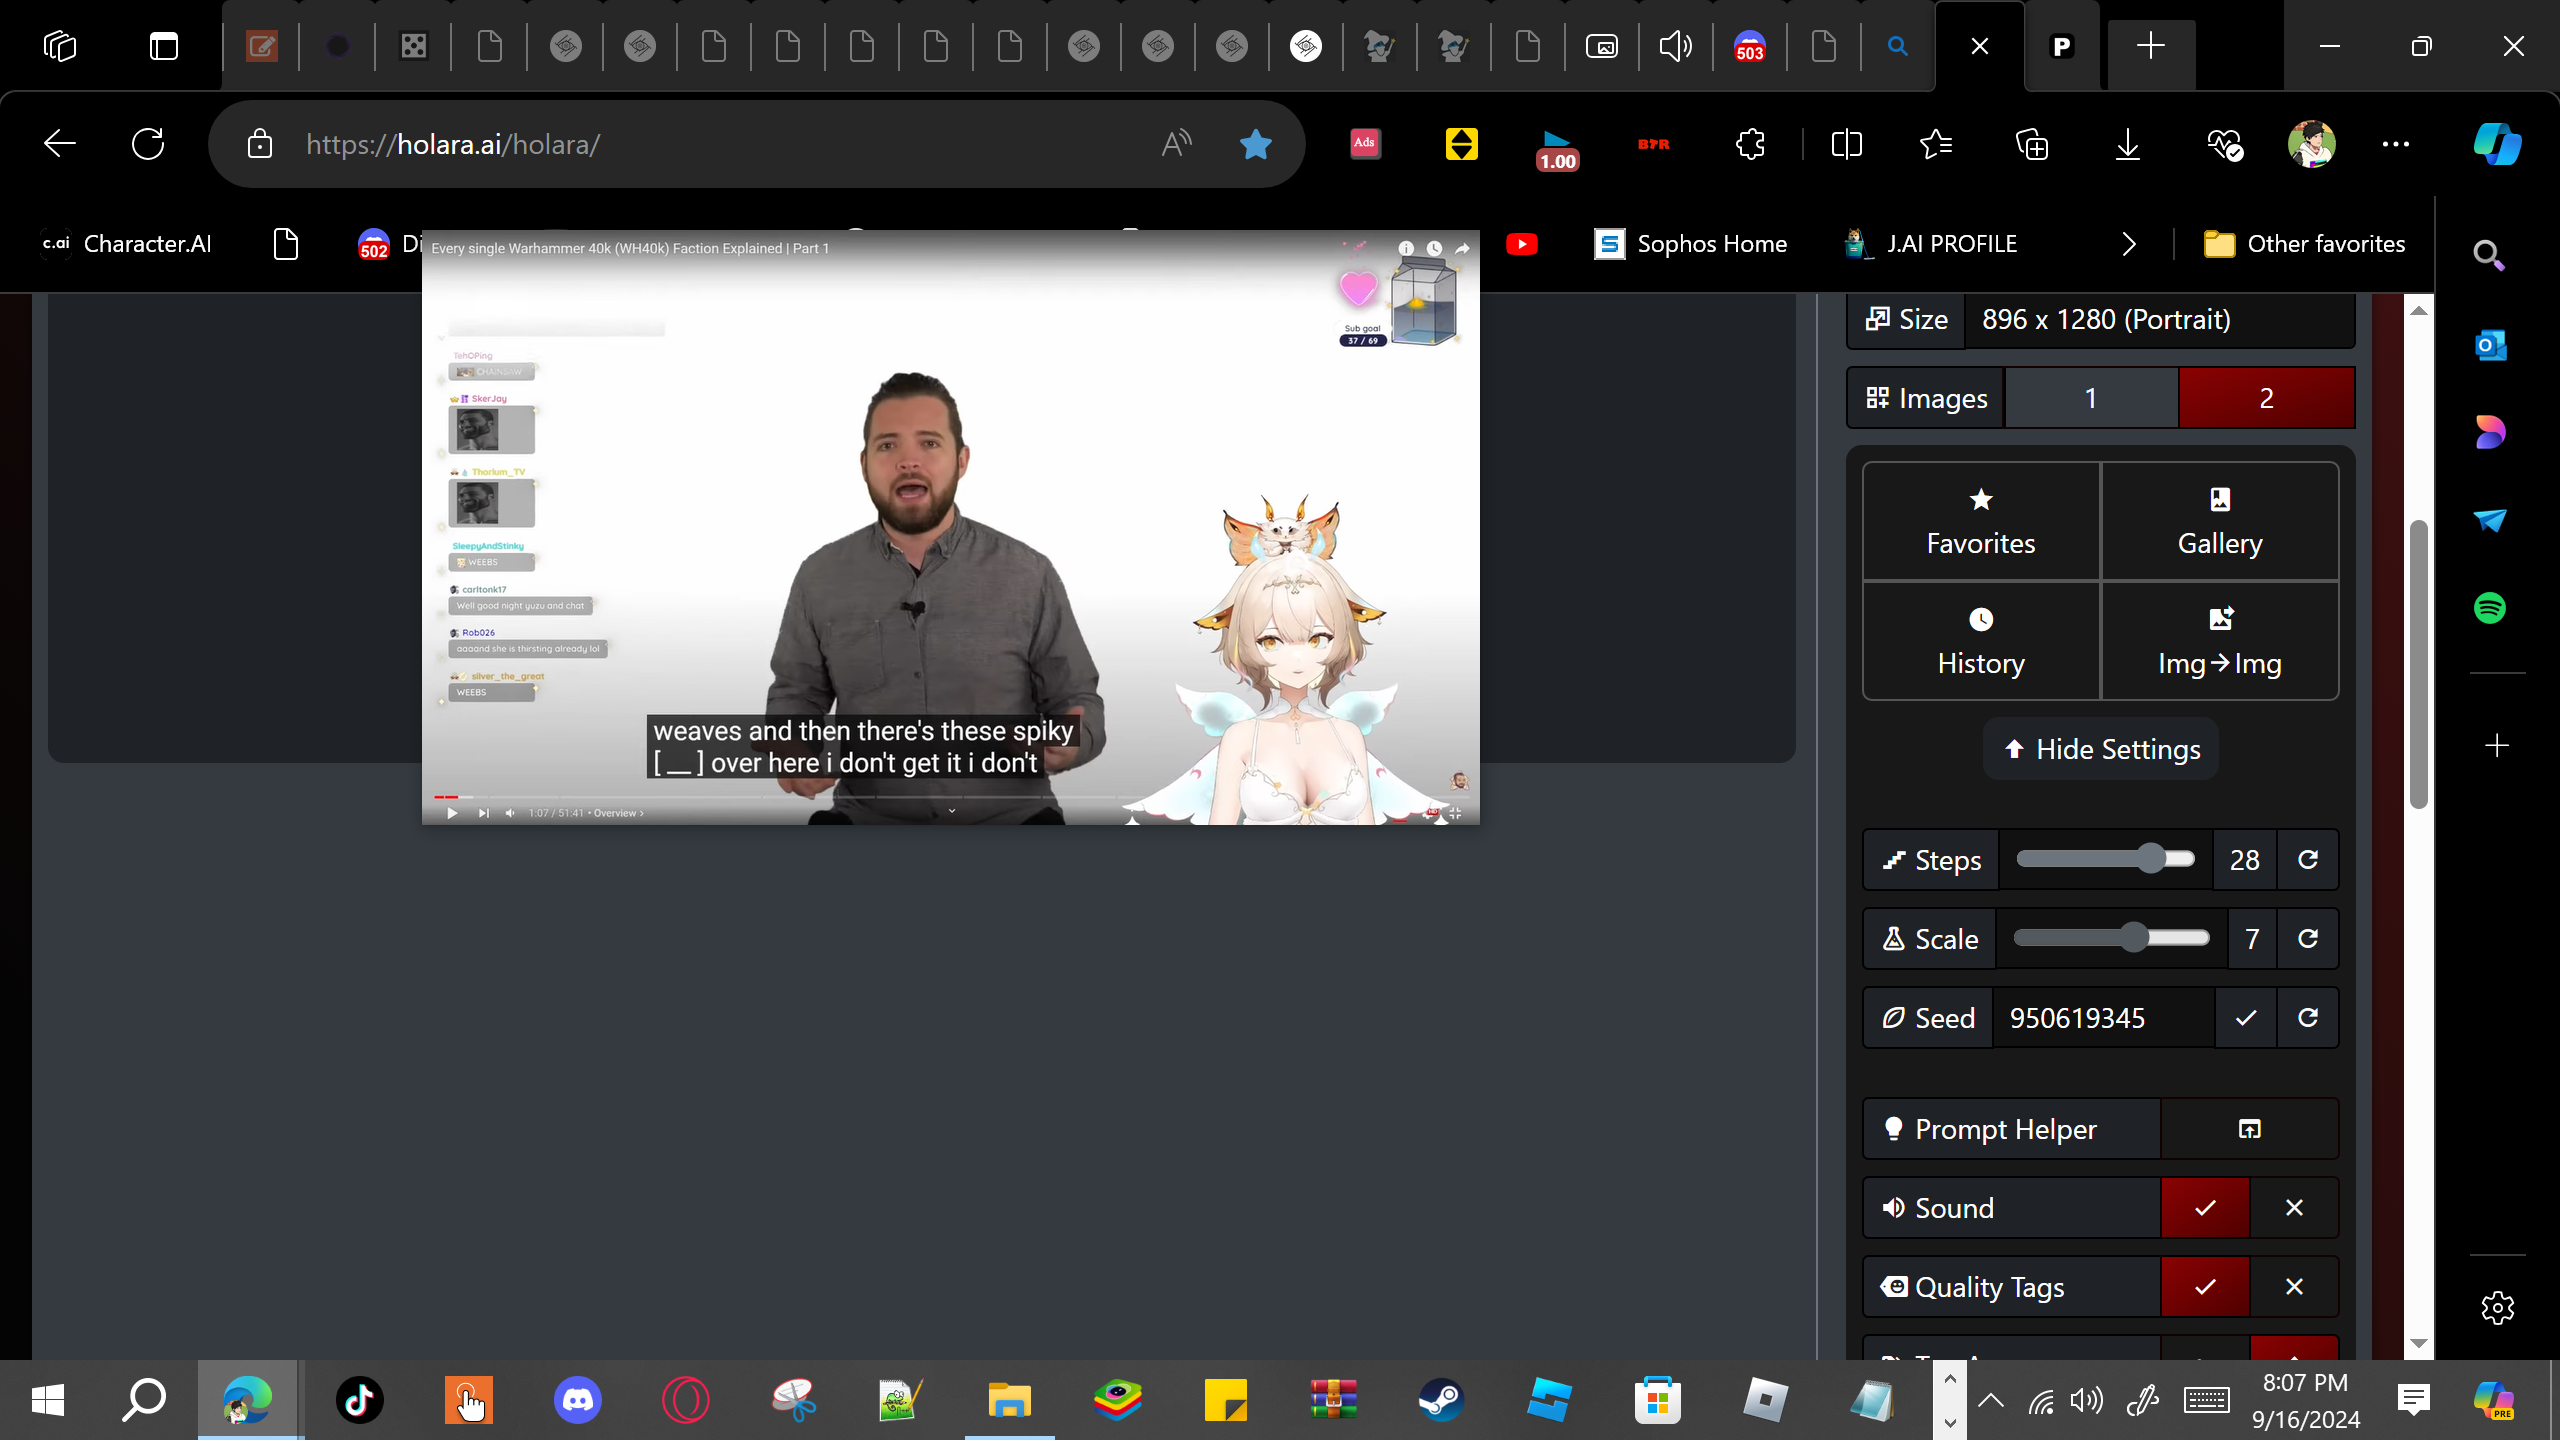Viewport: 2560px width, 1440px height.
Task: Switch to the tab with the dice icon
Action: click(413, 46)
